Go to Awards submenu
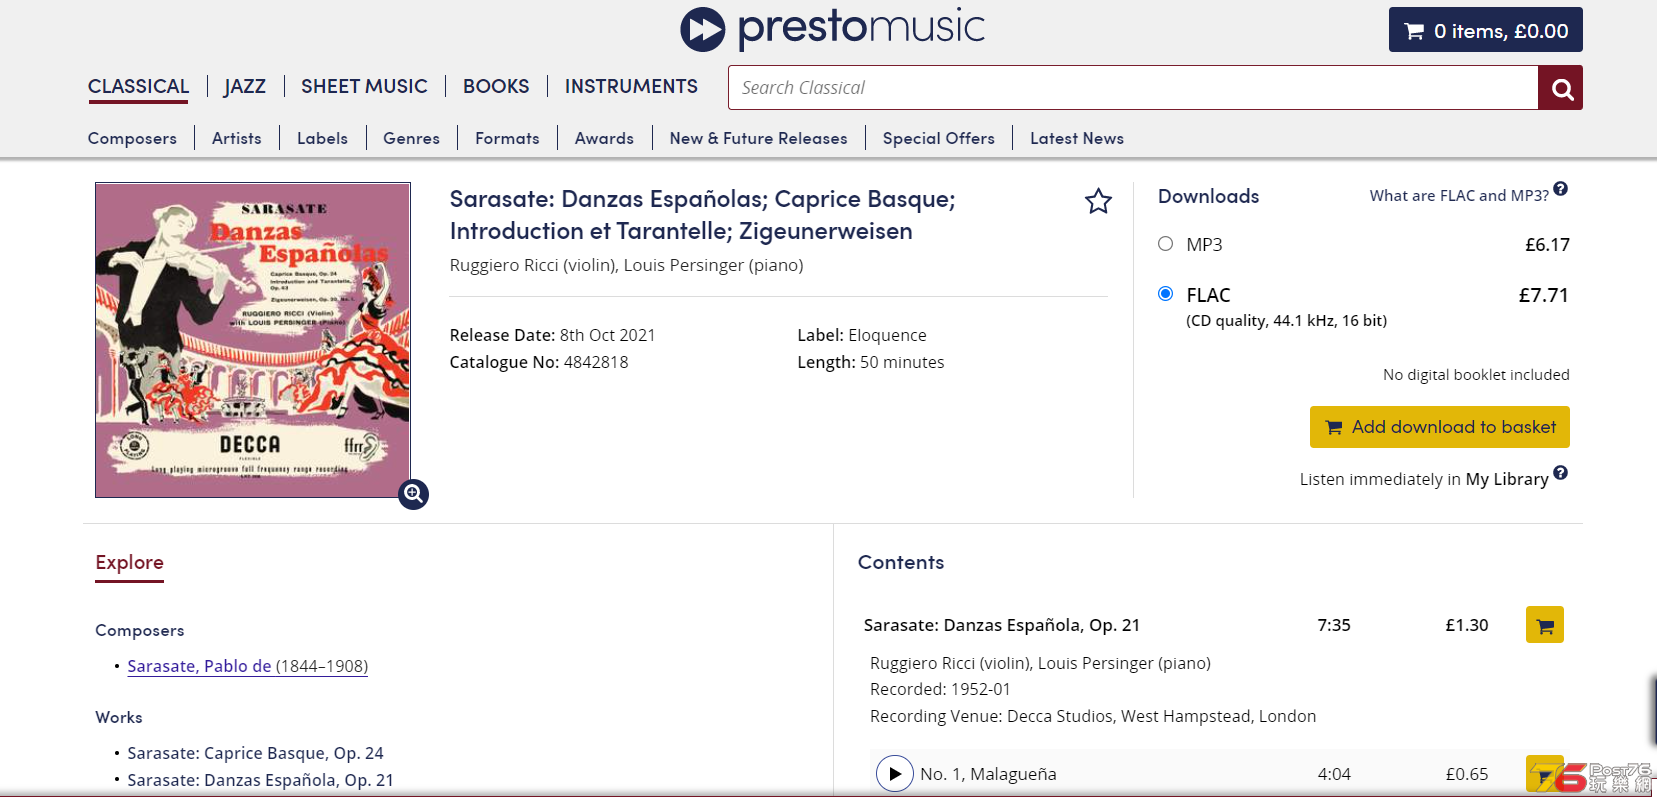The width and height of the screenshot is (1657, 798). pyautogui.click(x=604, y=138)
